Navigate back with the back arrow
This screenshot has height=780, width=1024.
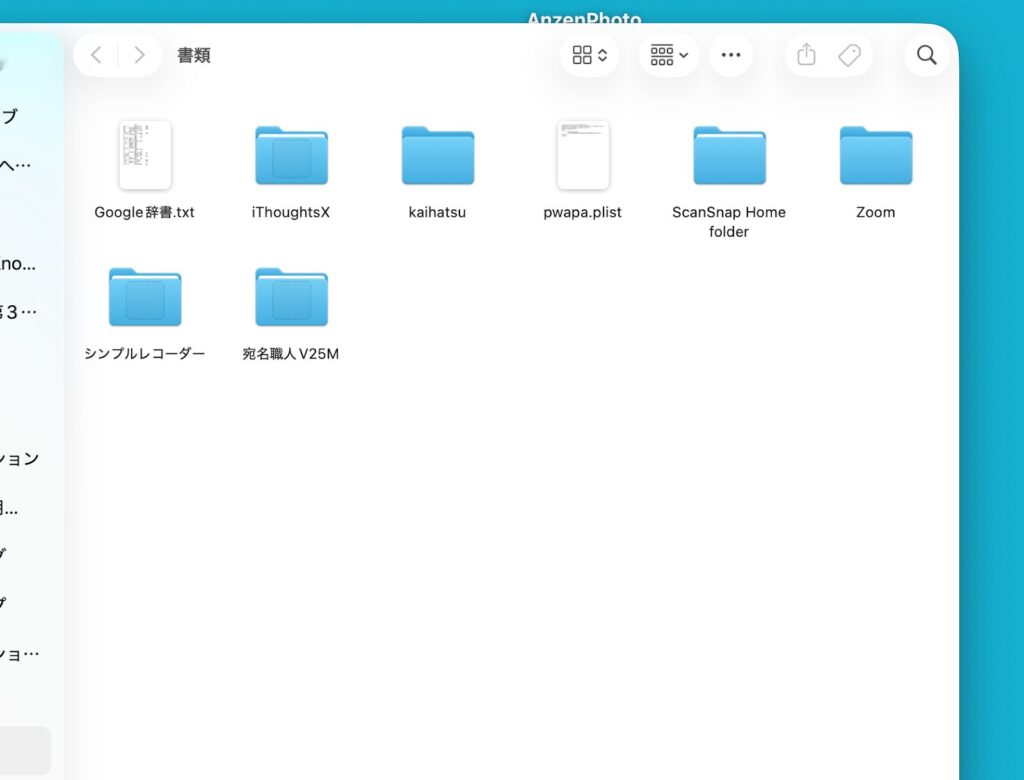point(96,55)
